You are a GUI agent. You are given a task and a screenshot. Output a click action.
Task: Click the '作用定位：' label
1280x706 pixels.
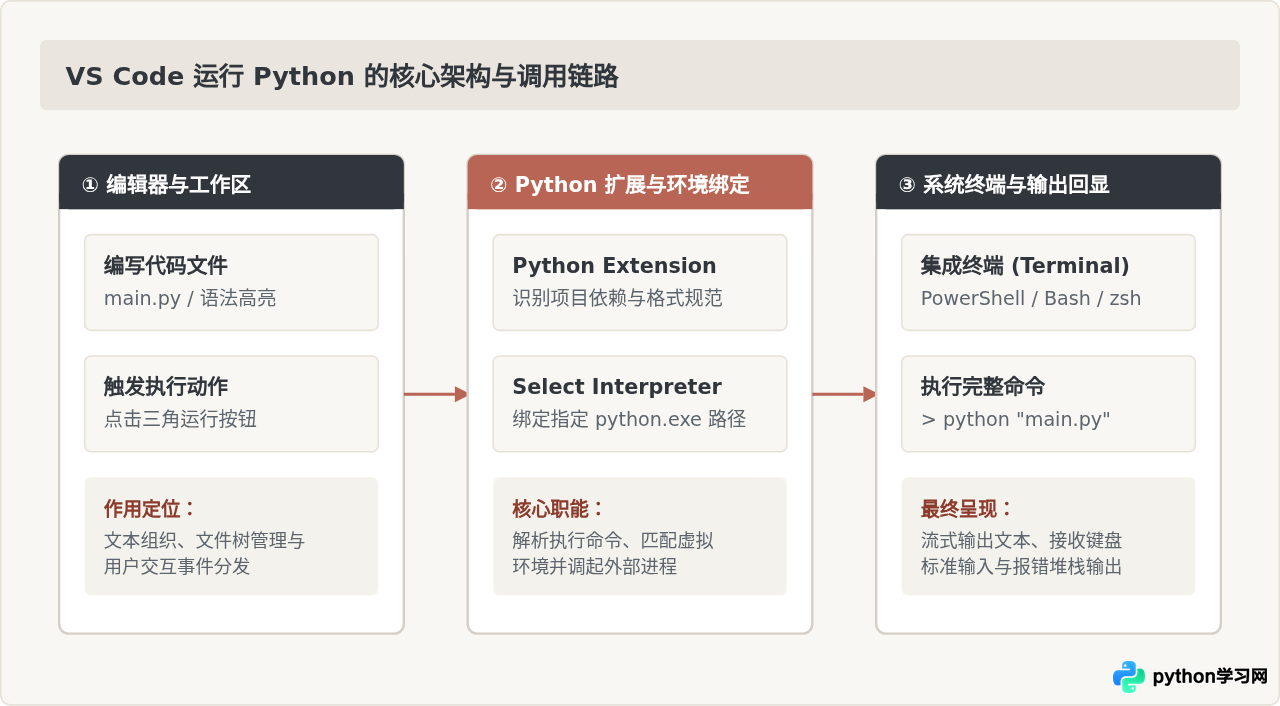[x=151, y=508]
